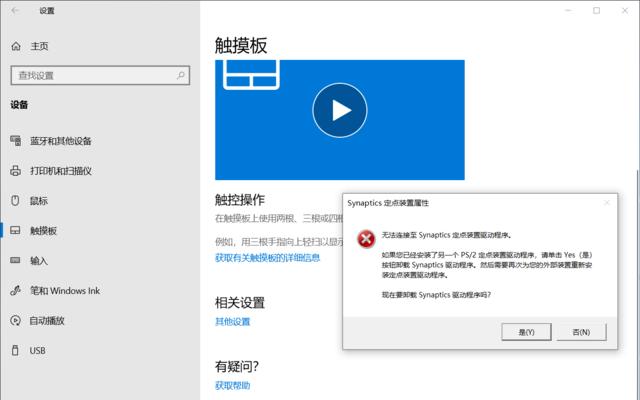Viewport: 640px width, 400px height.
Task: Open 输入 settings page
Action: click(39, 260)
